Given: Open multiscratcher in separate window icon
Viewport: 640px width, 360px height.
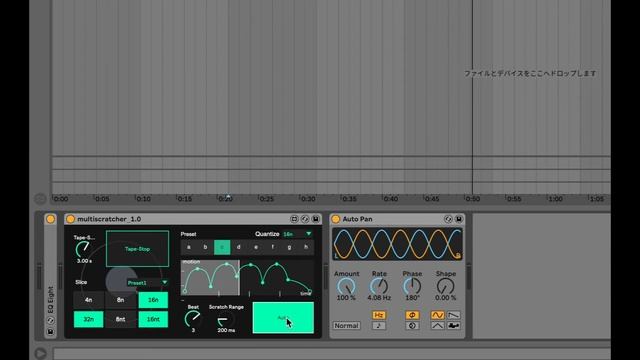Looking at the screenshot, I should pyautogui.click(x=294, y=219).
